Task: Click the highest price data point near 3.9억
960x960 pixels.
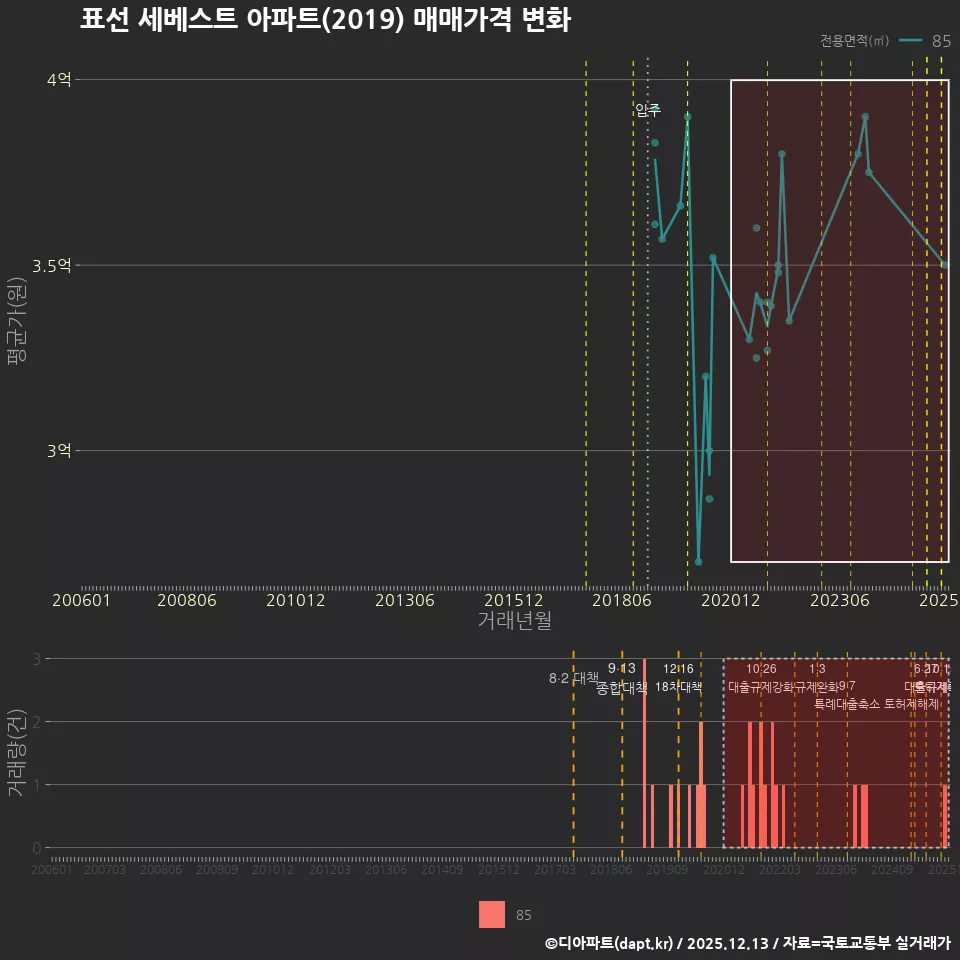Action: pyautogui.click(x=686, y=116)
